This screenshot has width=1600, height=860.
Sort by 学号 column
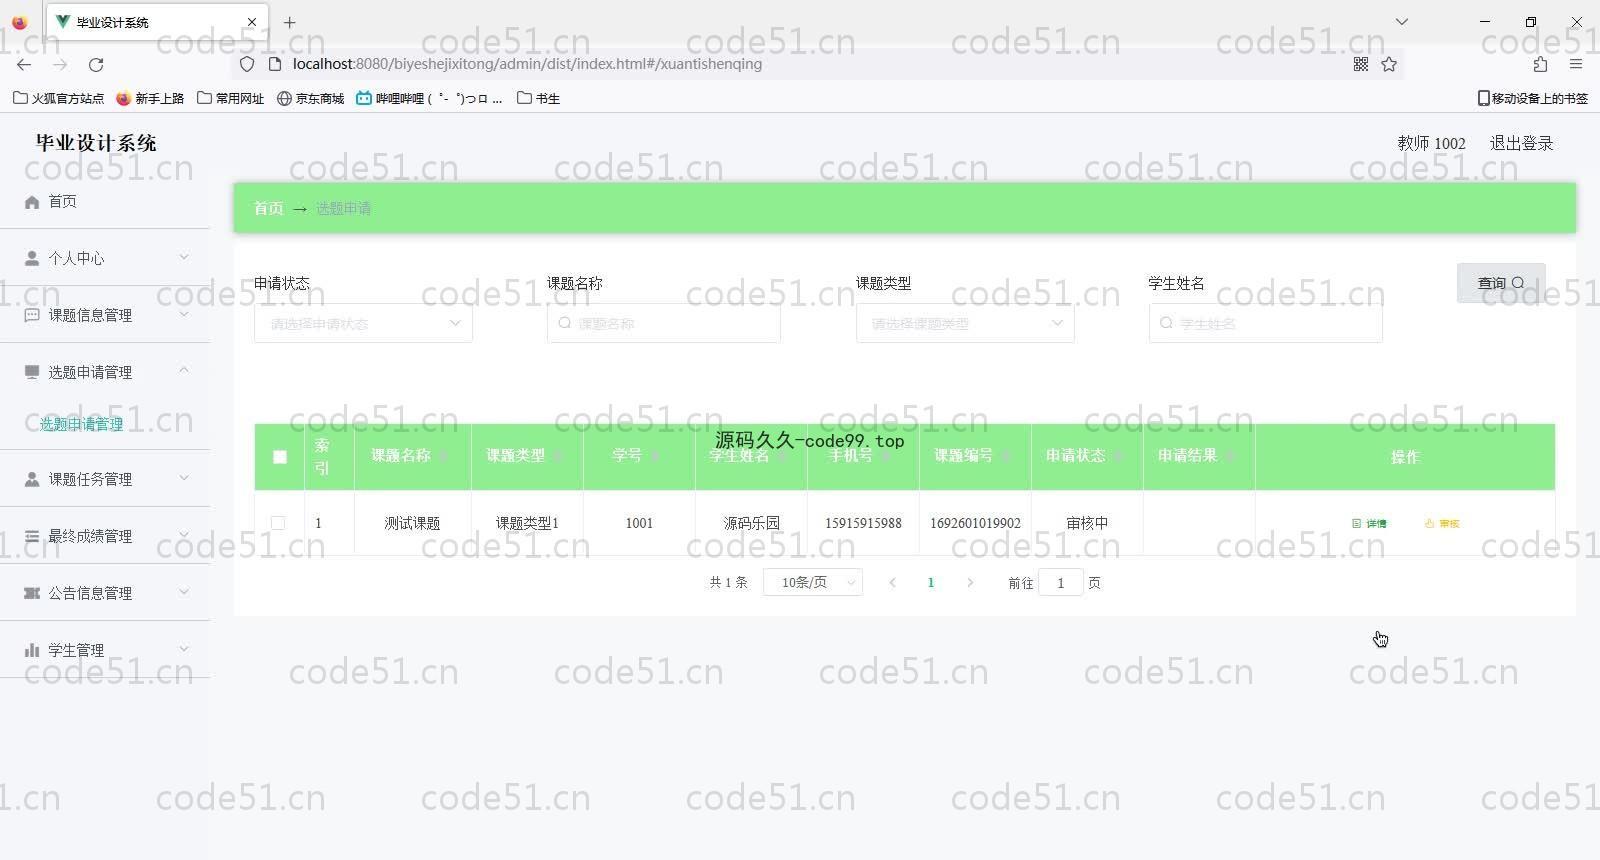pyautogui.click(x=655, y=456)
